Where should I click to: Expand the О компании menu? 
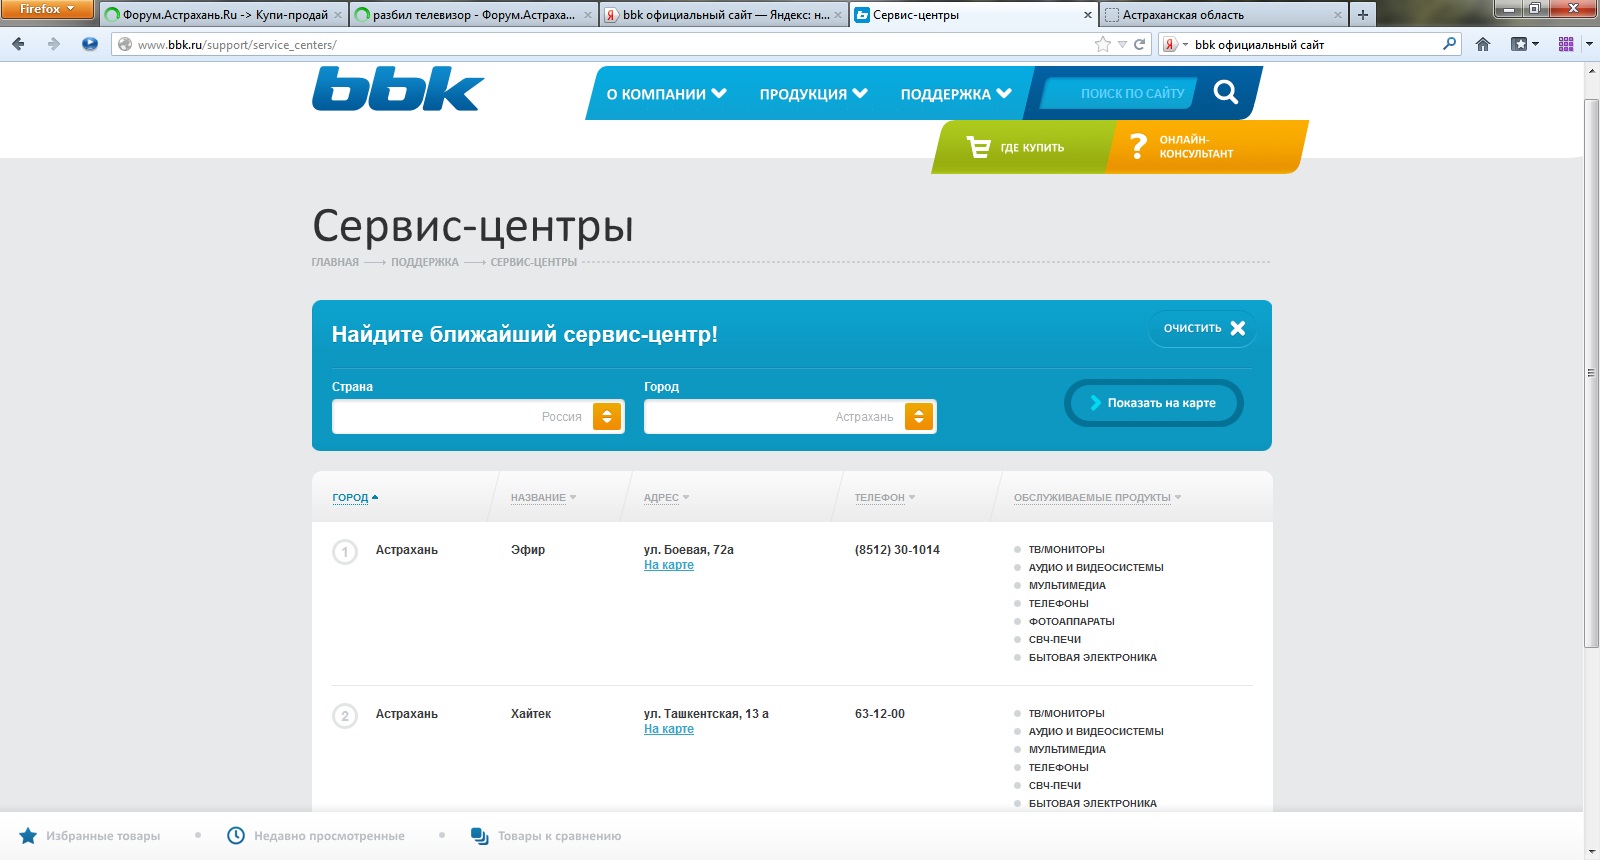click(666, 94)
